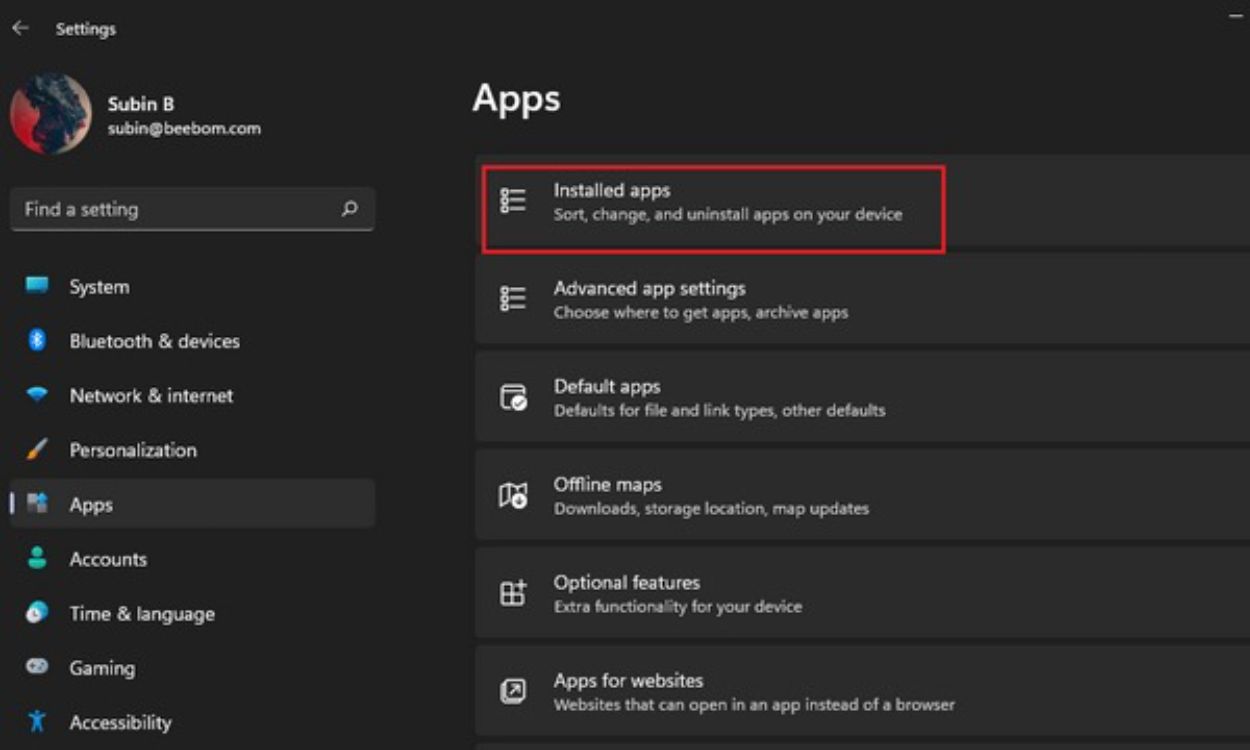
Task: Select the Offline maps map icon
Action: pos(514,493)
